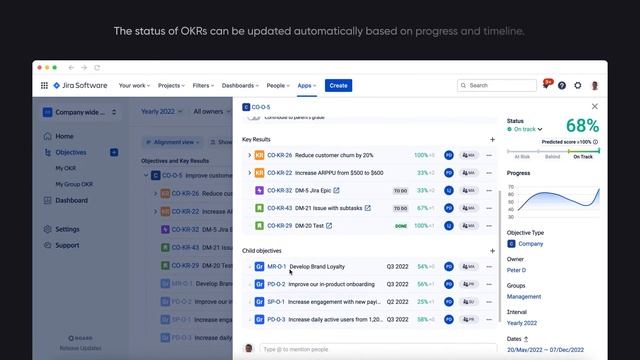Image resolution: width=640 pixels, height=360 pixels.
Task: Open the user profile avatar in header
Action: point(595,85)
